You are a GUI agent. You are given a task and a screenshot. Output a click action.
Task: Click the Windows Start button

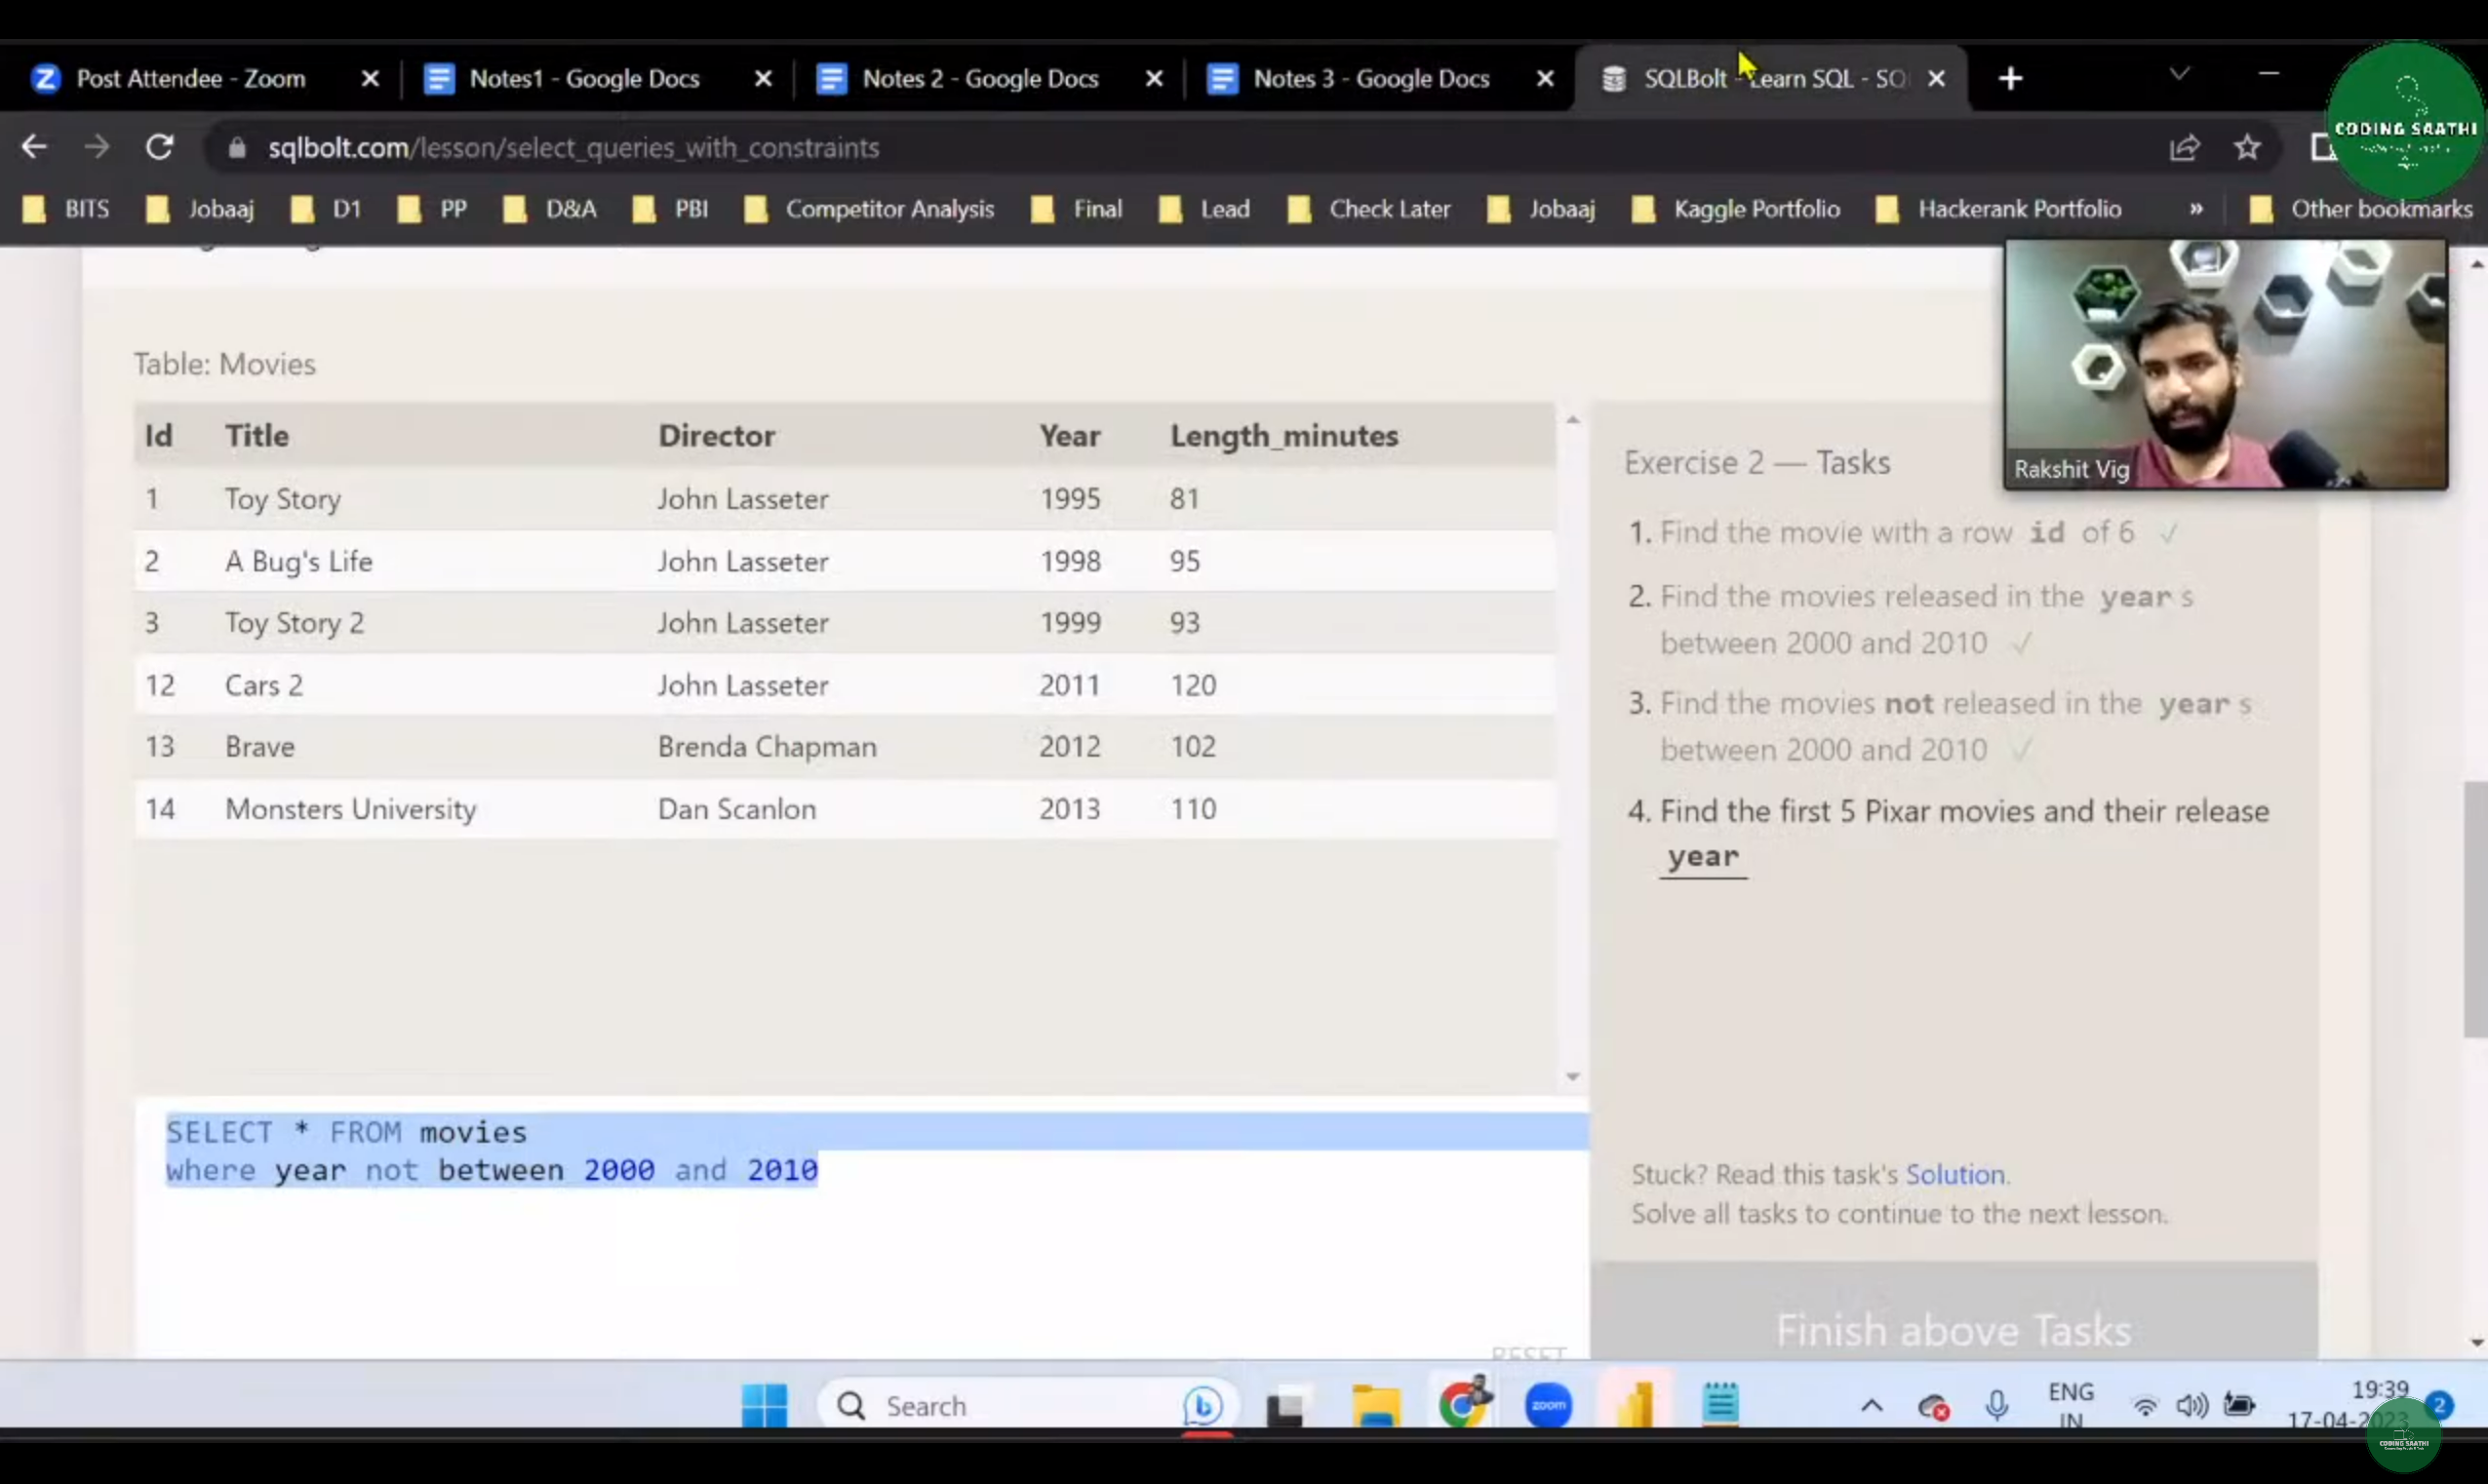coord(764,1405)
